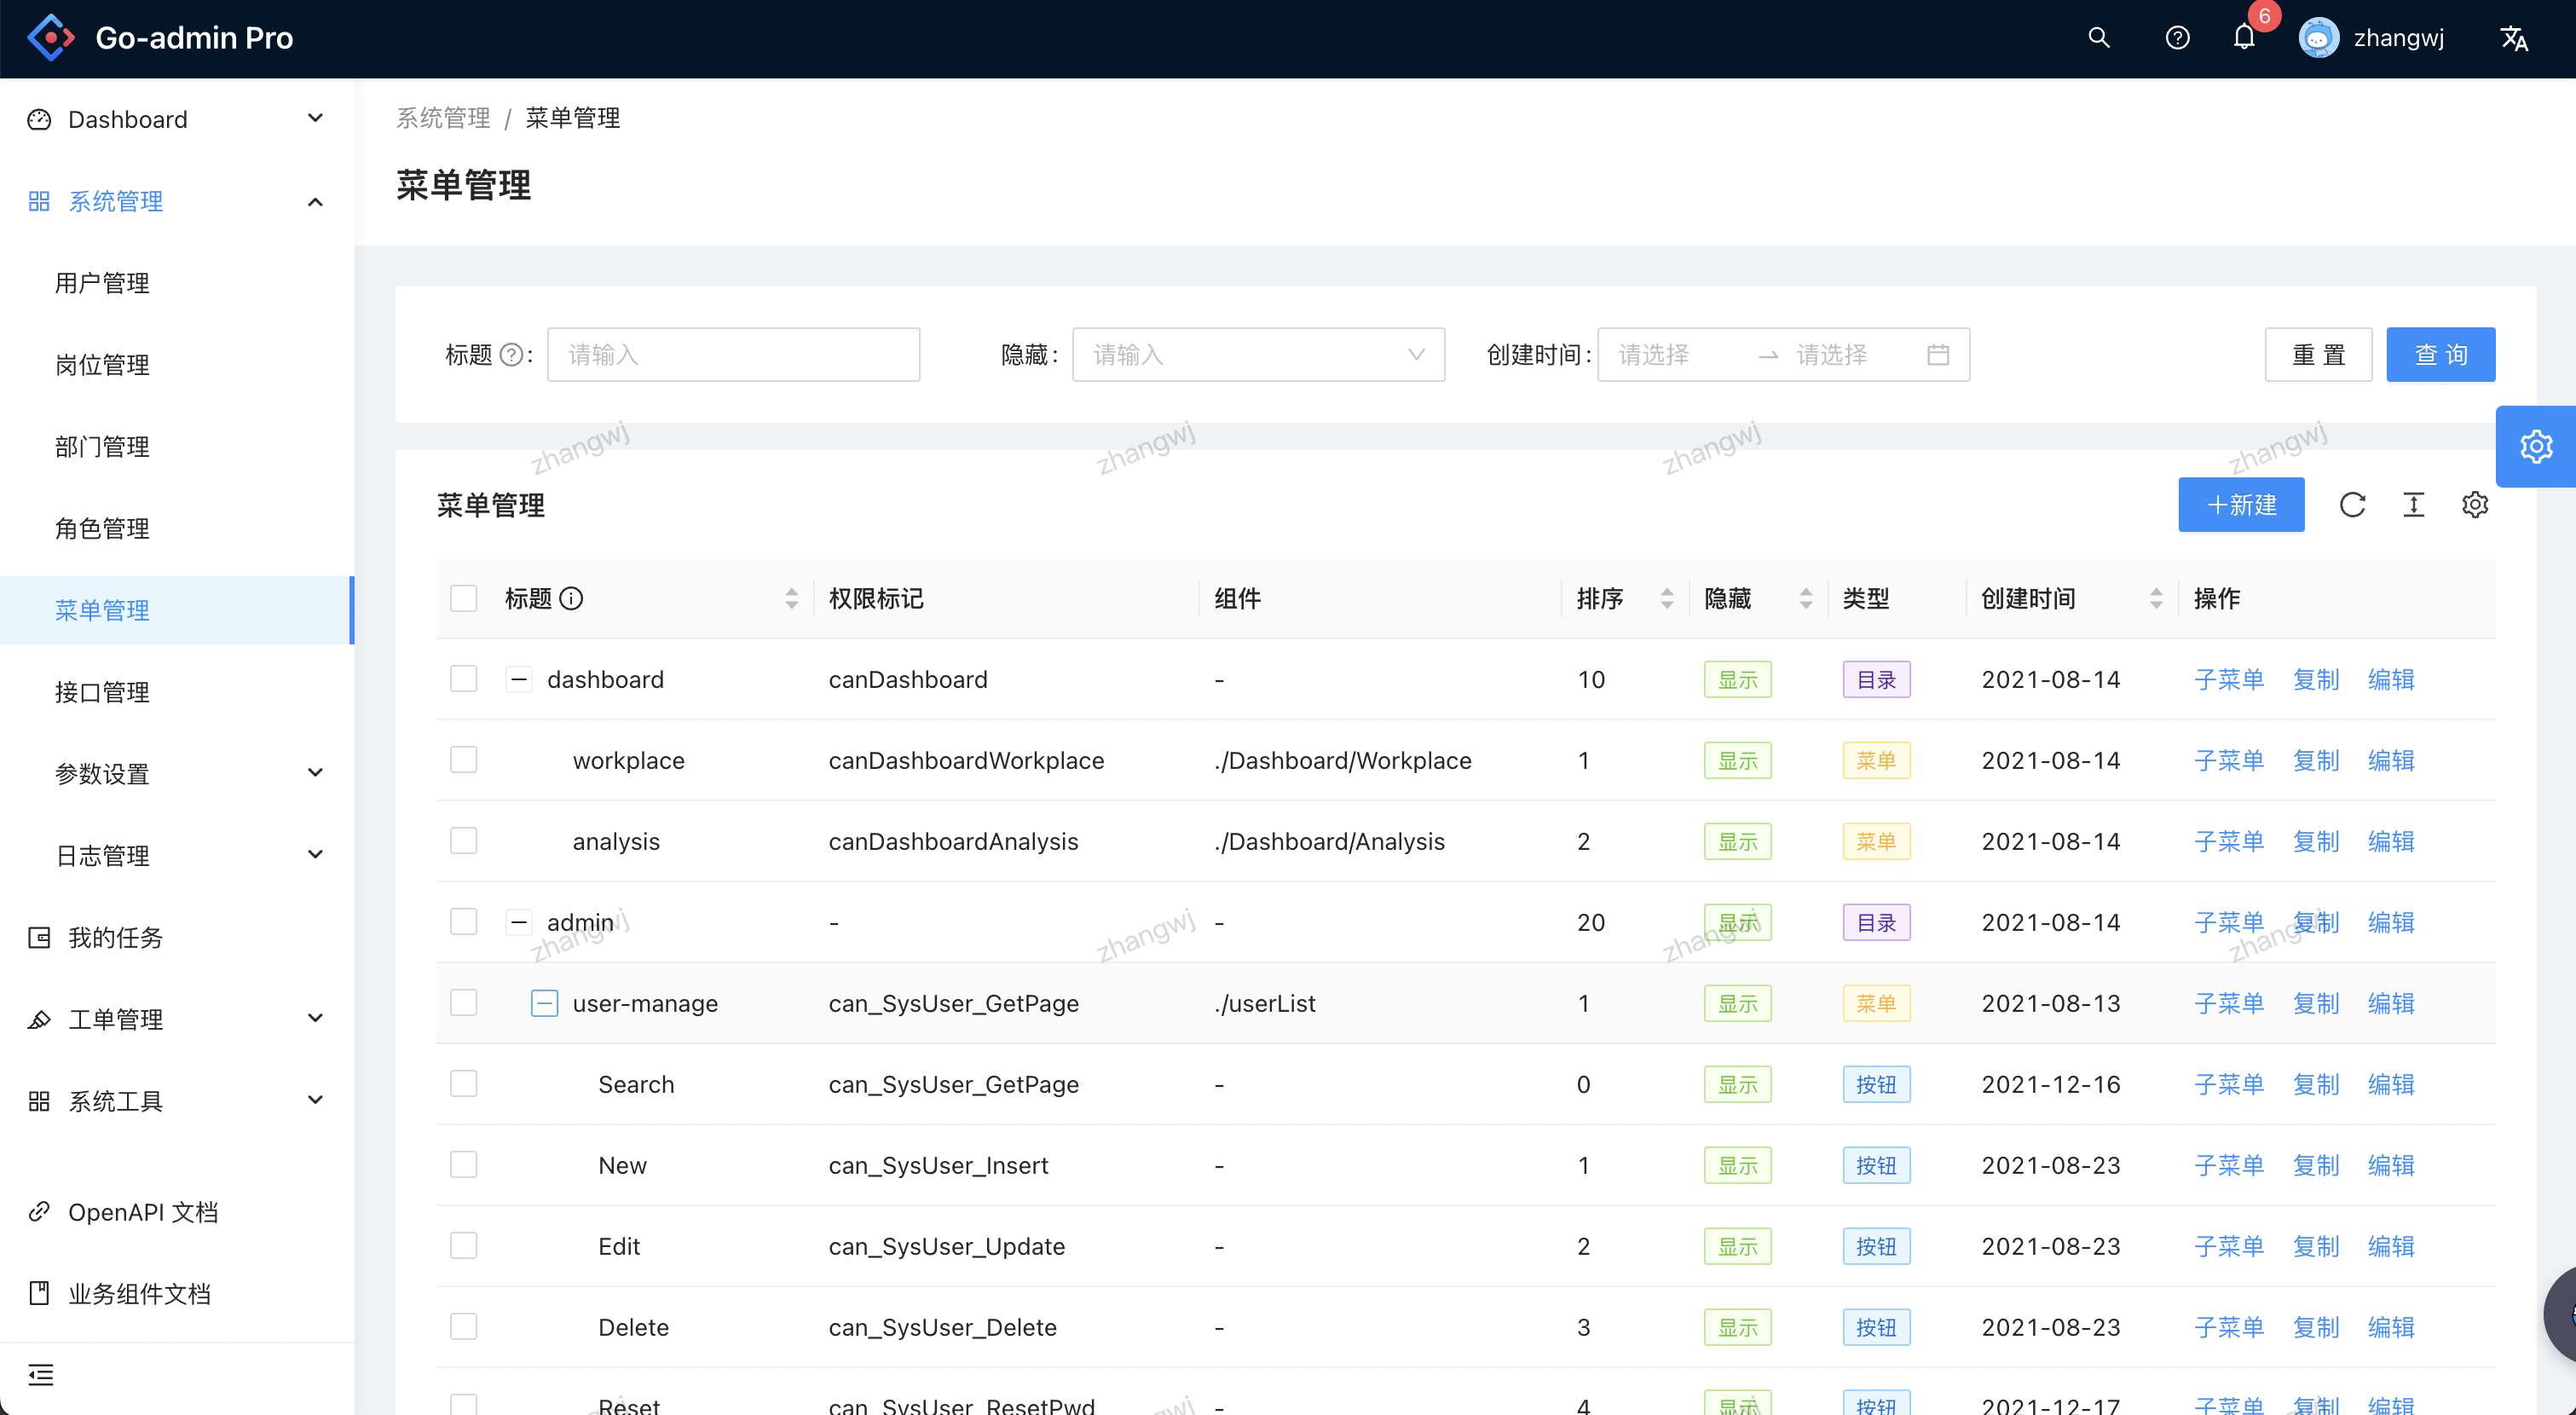Enable the select-all header checkbox

(x=464, y=599)
